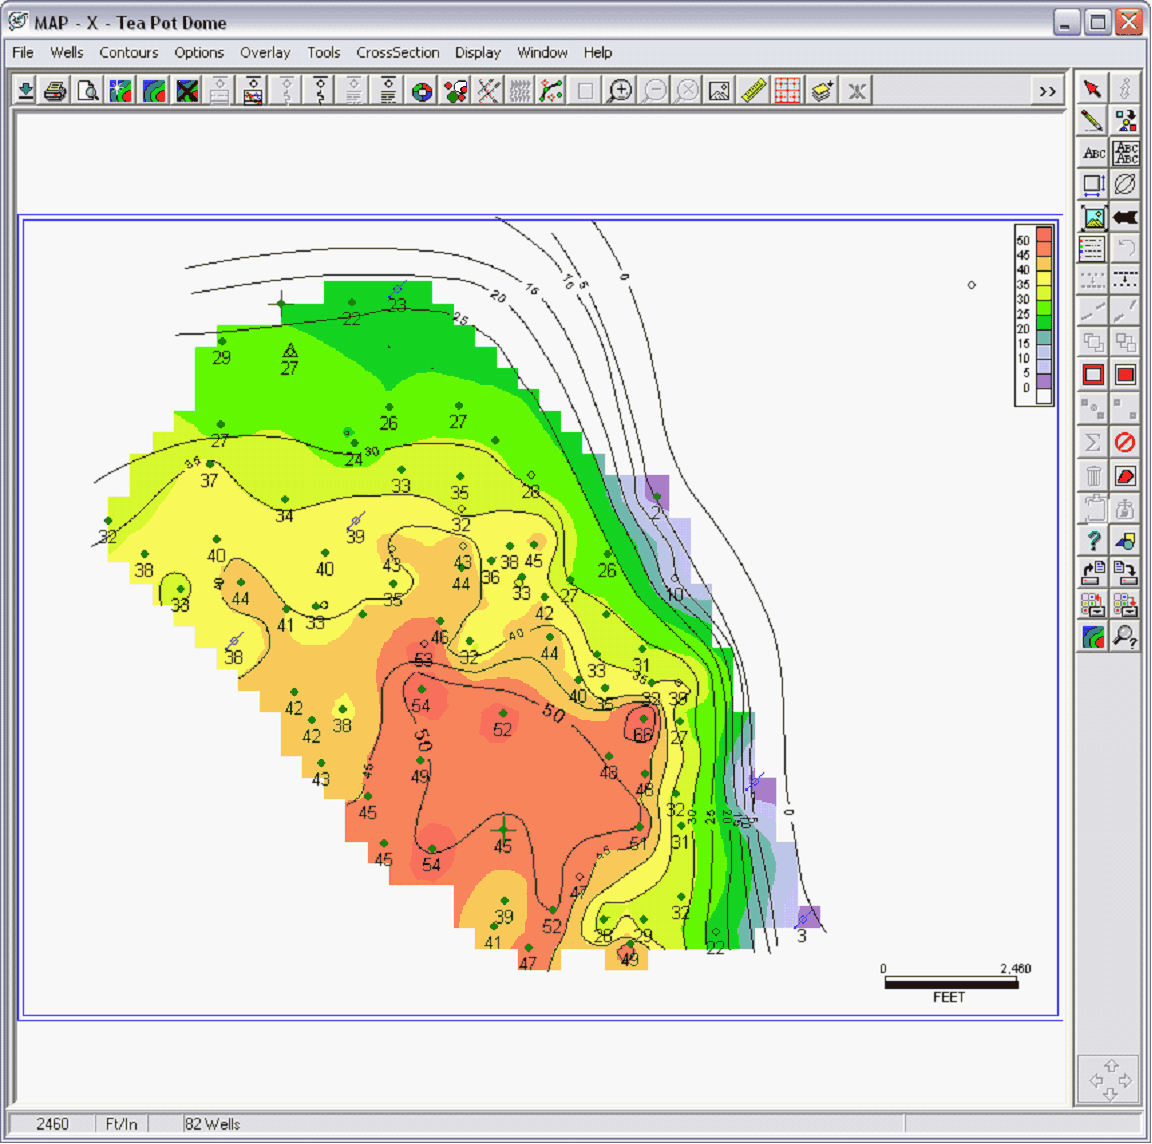Click the yellow measuring ruler tool

coord(753,91)
